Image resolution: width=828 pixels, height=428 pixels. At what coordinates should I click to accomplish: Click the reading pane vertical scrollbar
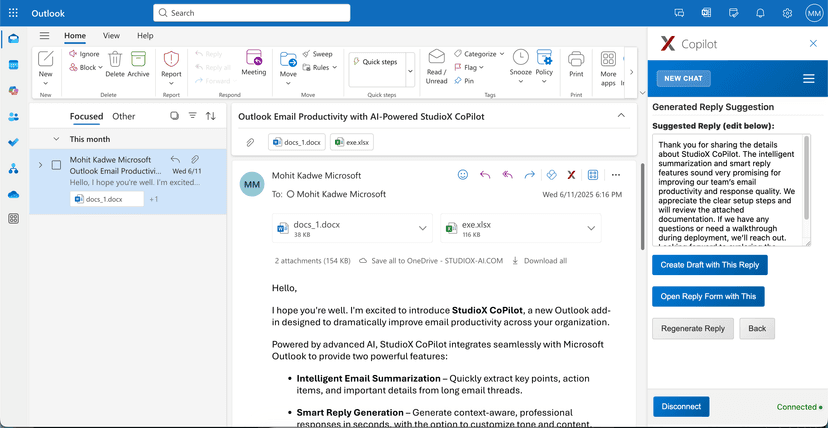point(642,206)
